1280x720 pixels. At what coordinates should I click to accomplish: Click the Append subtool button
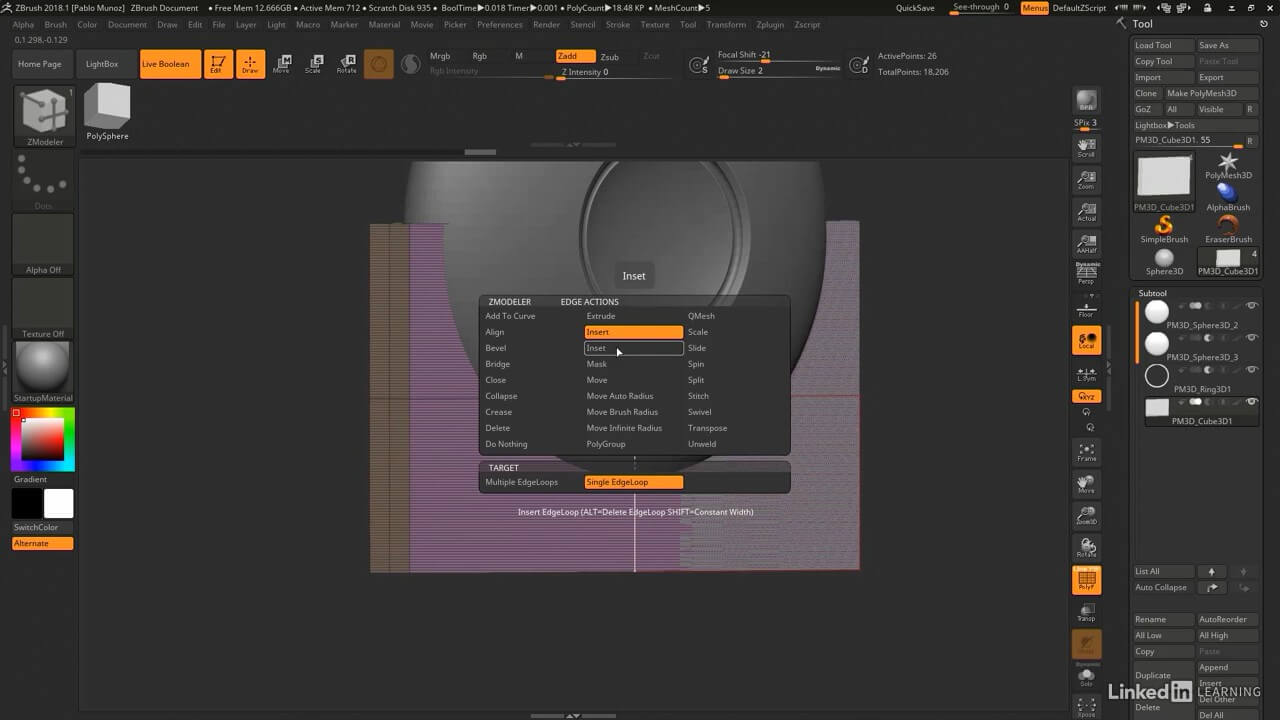pyautogui.click(x=1227, y=667)
